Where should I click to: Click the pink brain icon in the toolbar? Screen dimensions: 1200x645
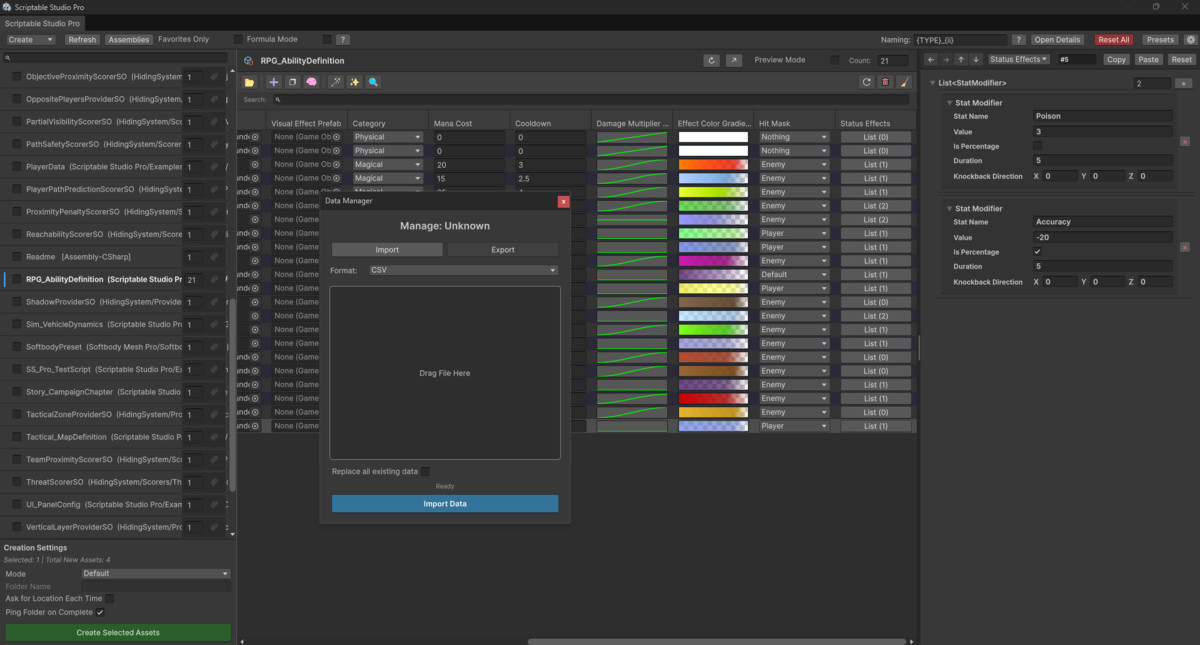coord(311,82)
